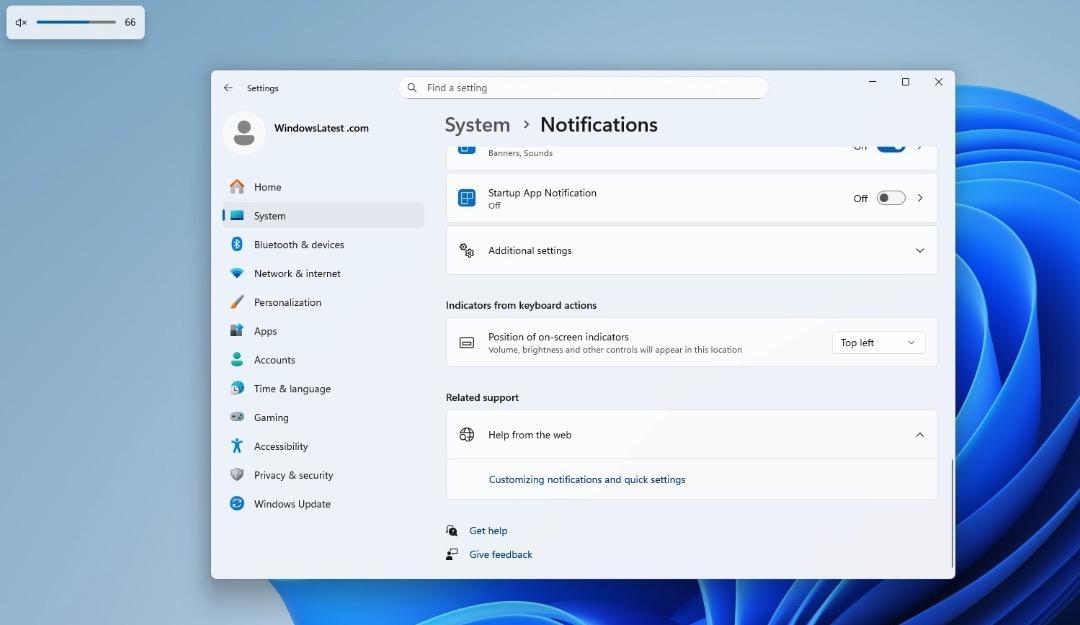The width and height of the screenshot is (1080, 625).
Task: Open Privacy & security settings
Action: pos(293,475)
